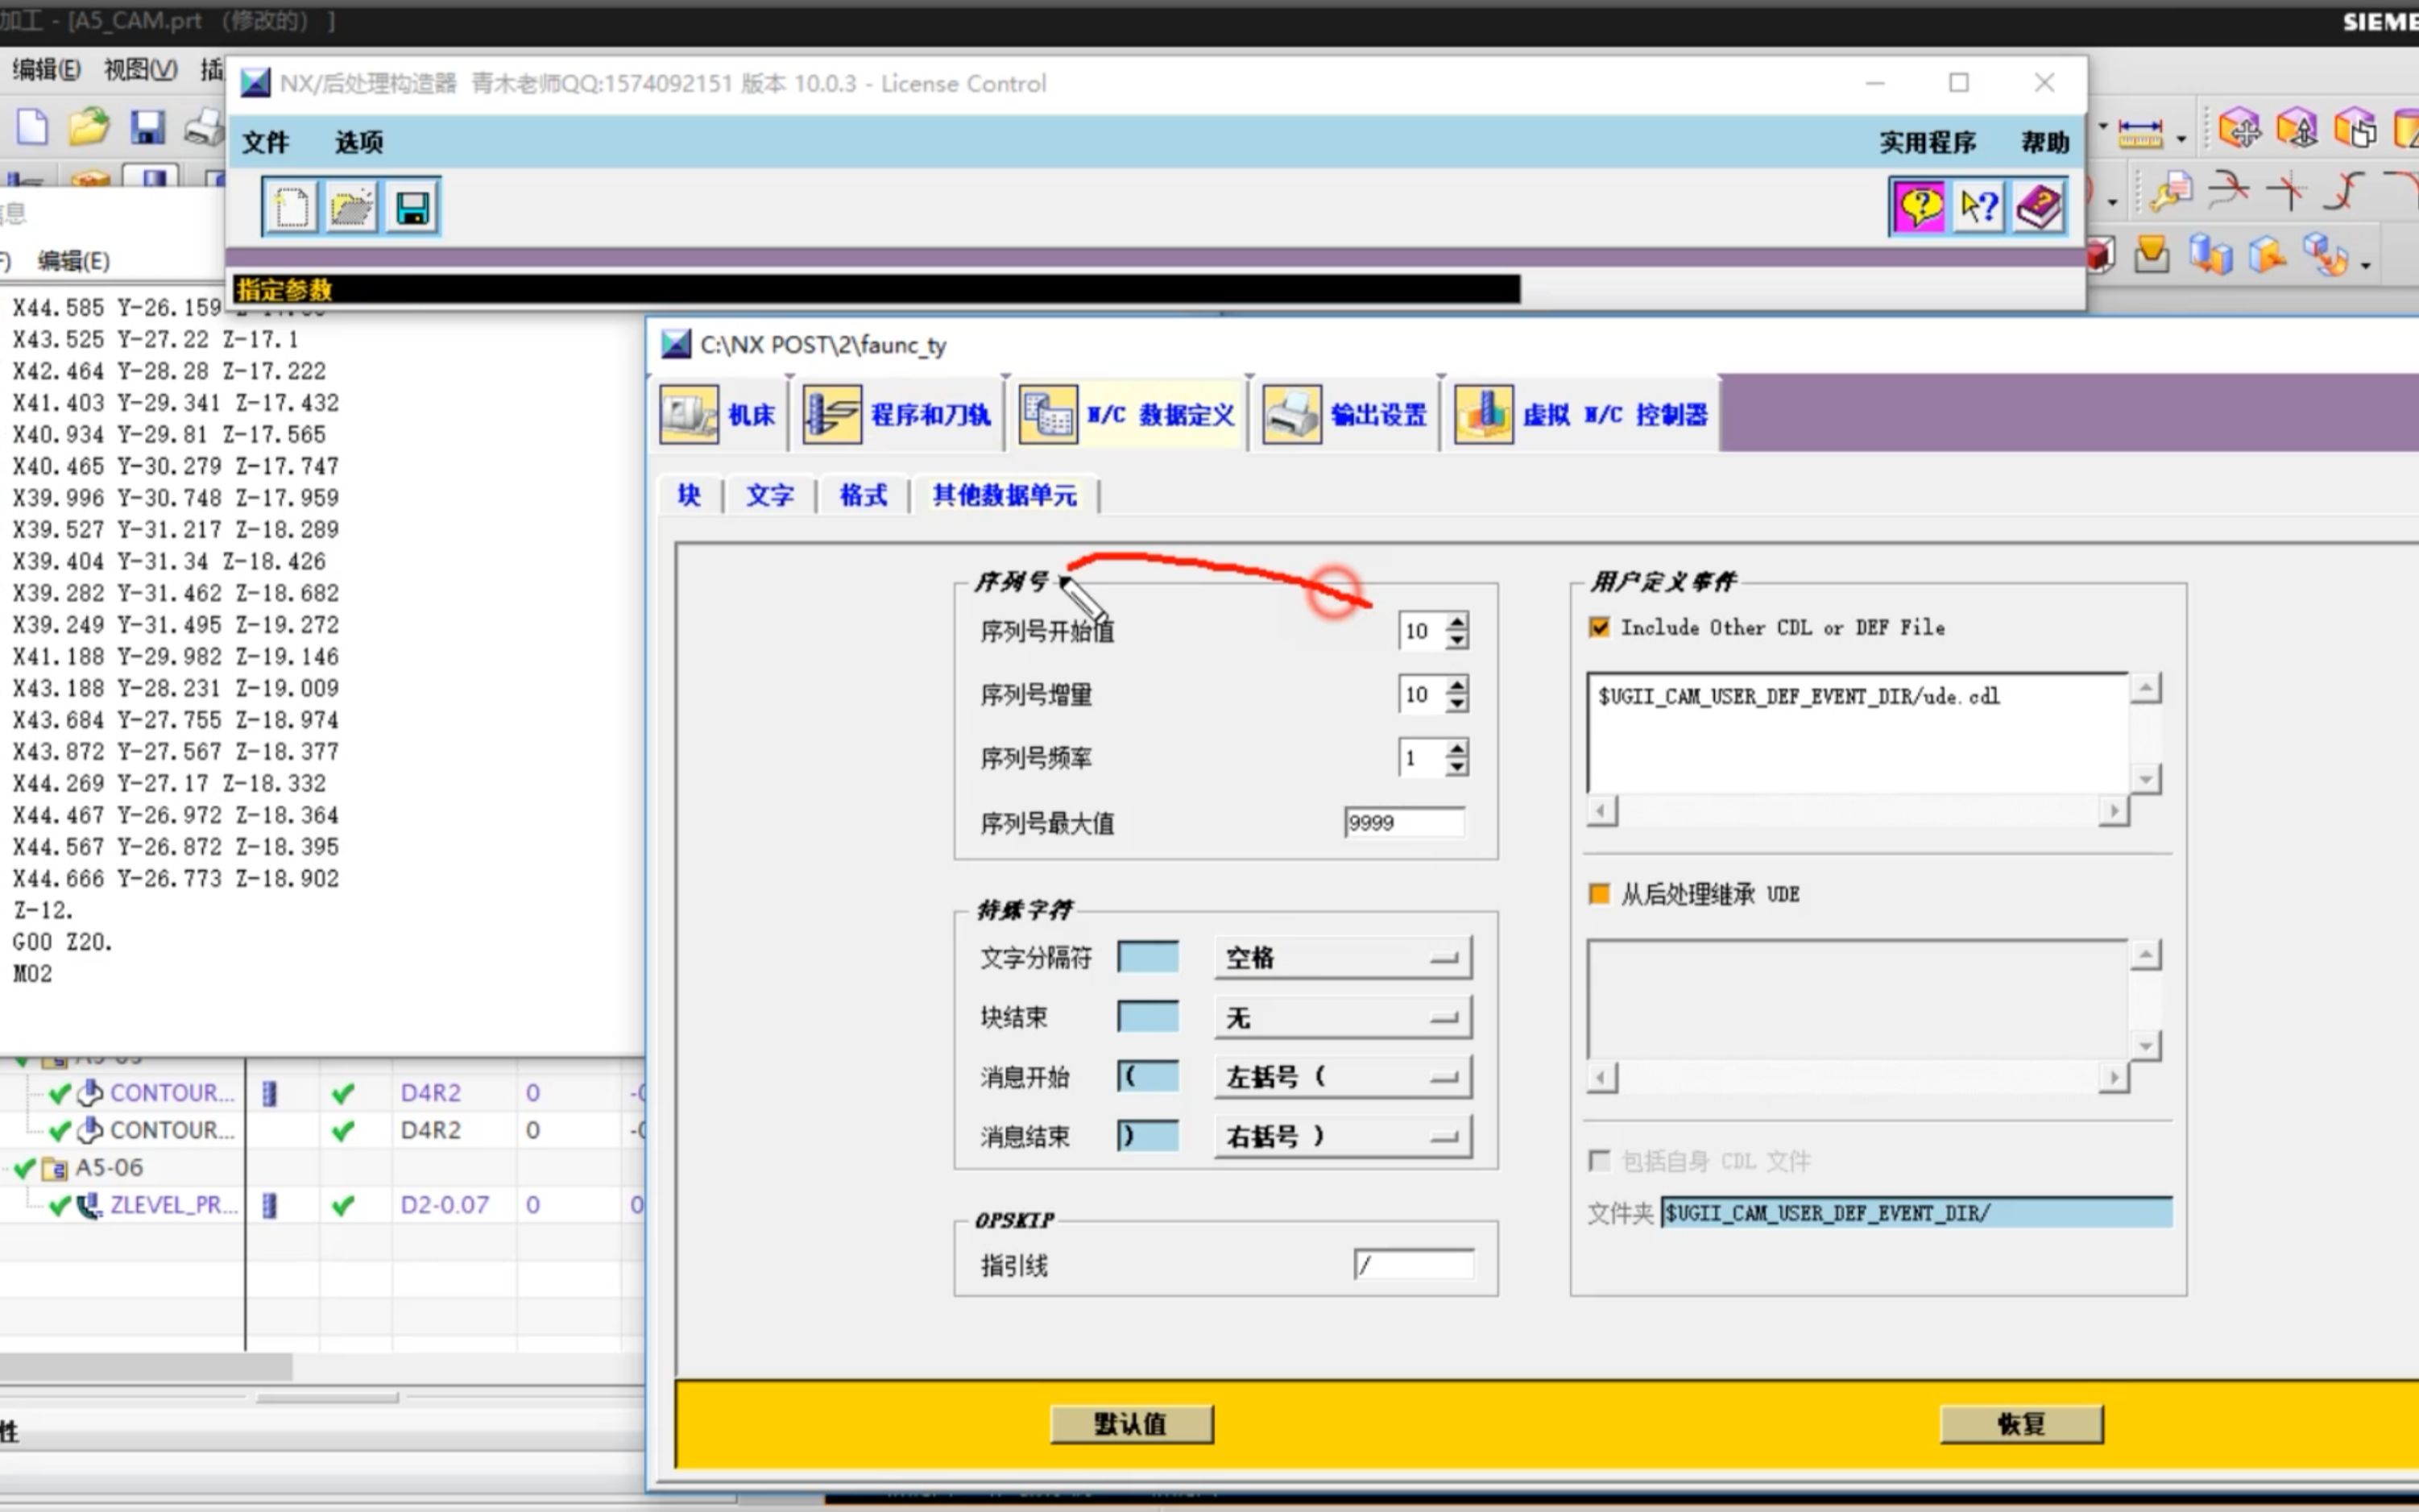Viewport: 2419px width, 1512px height.
Task: Open the 输出设置 printer icon tab
Action: tap(1346, 414)
